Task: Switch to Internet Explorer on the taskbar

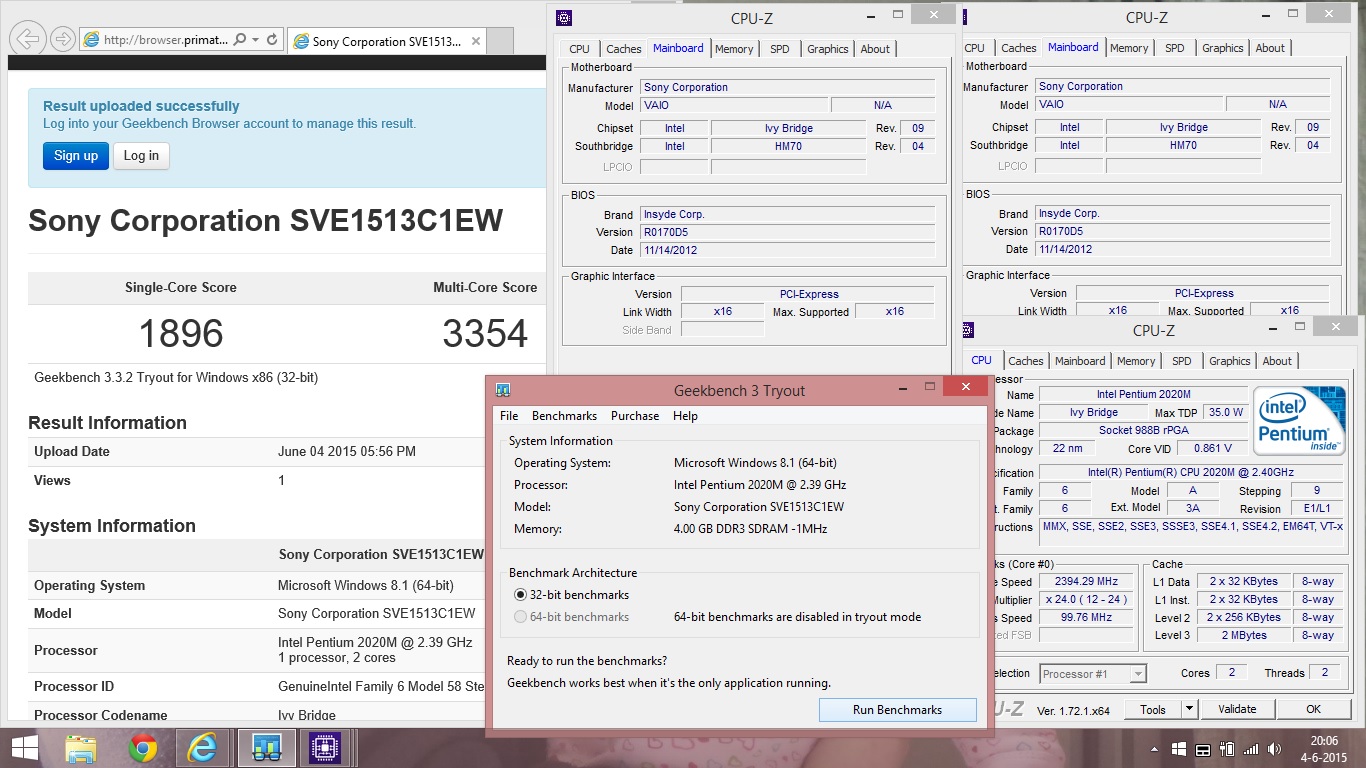Action: coord(204,748)
